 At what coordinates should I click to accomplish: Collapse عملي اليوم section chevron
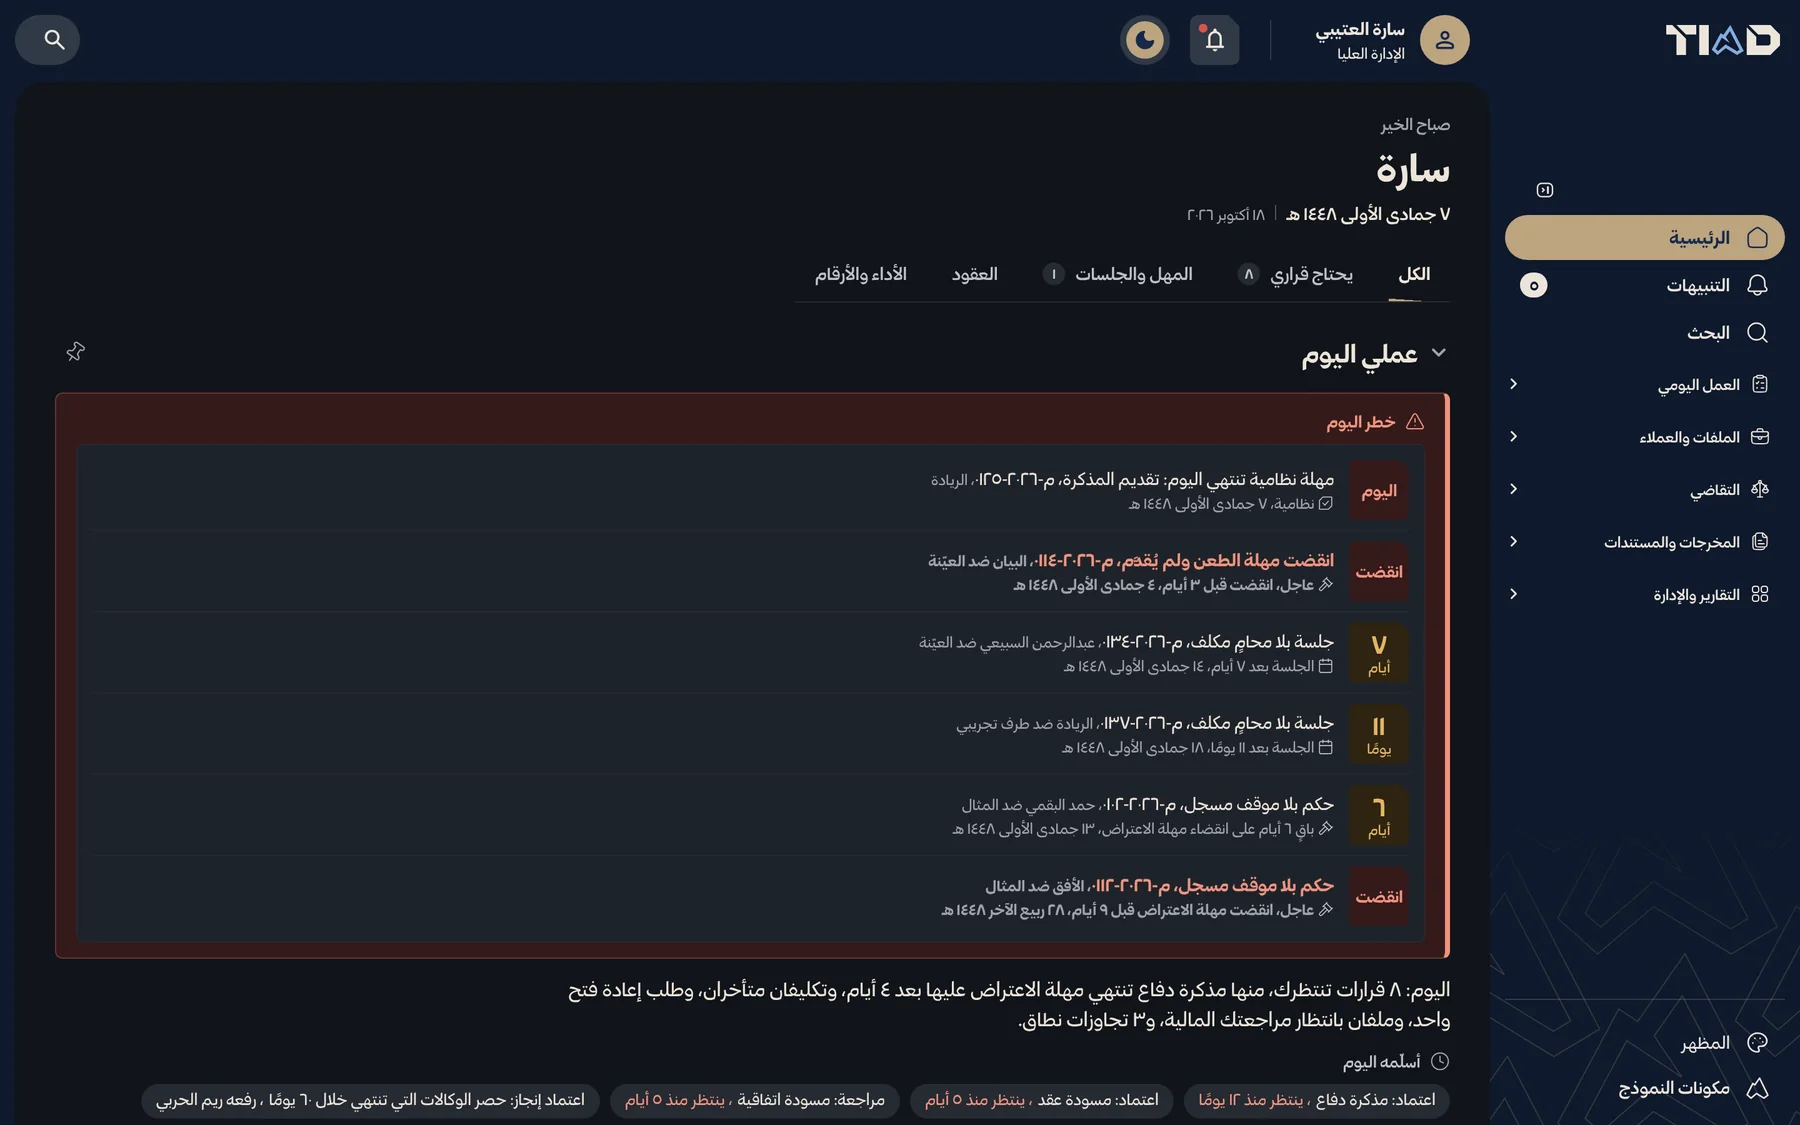[x=1439, y=353]
